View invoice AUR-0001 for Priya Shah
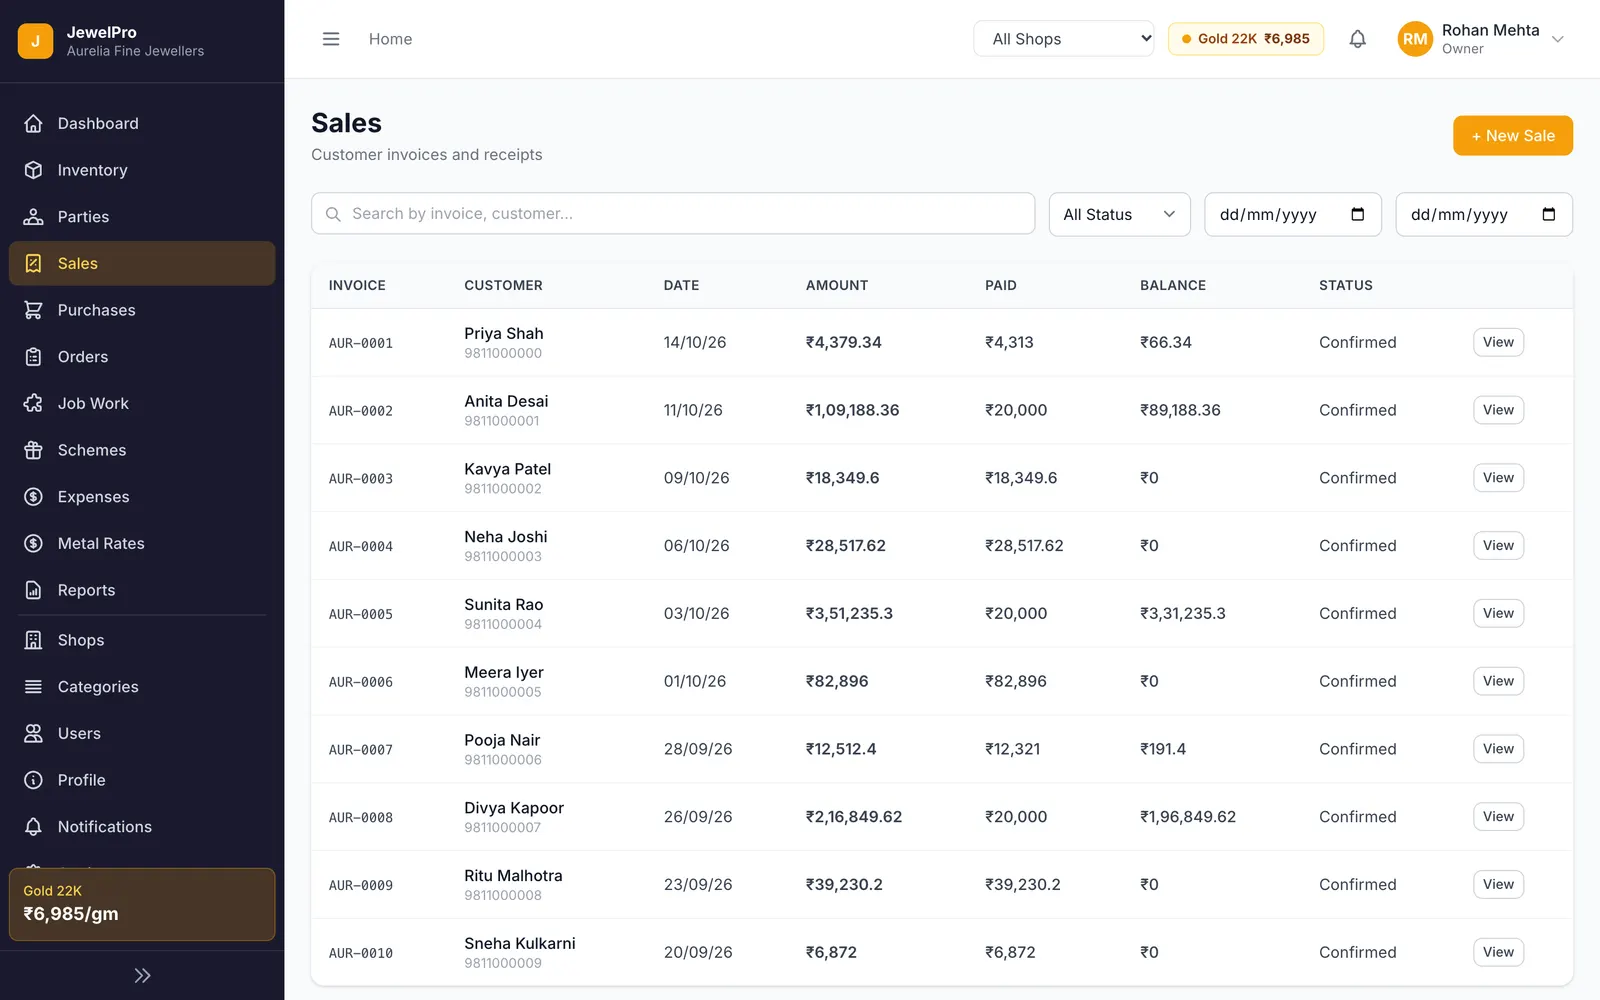 tap(1497, 342)
